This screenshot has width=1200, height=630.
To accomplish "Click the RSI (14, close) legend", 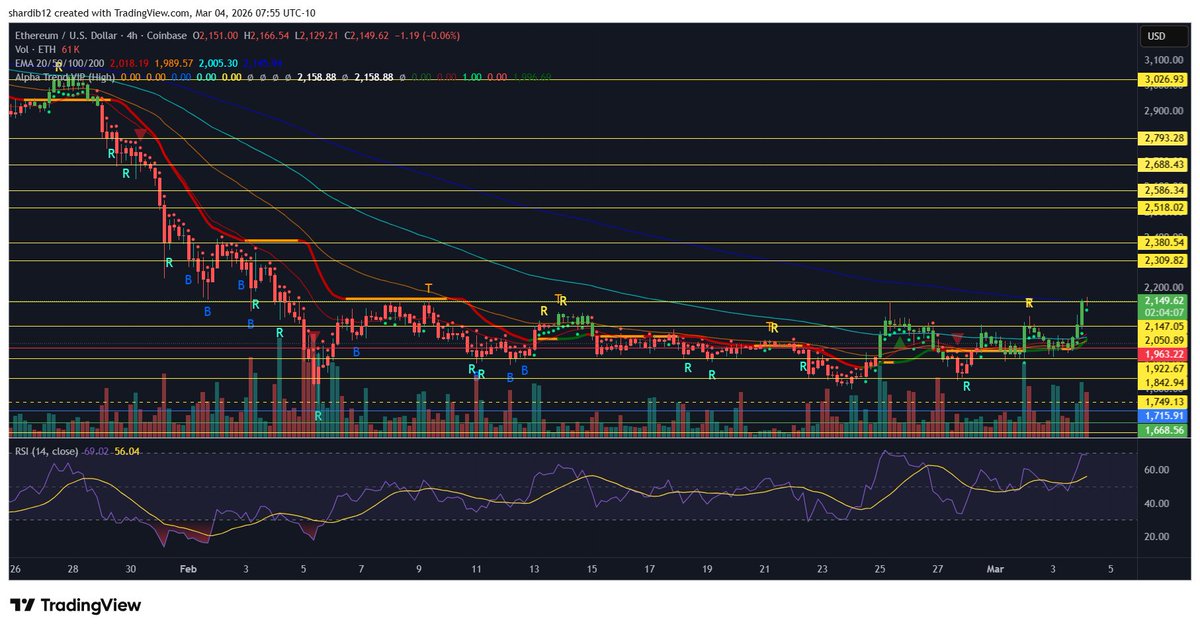I will [47, 452].
